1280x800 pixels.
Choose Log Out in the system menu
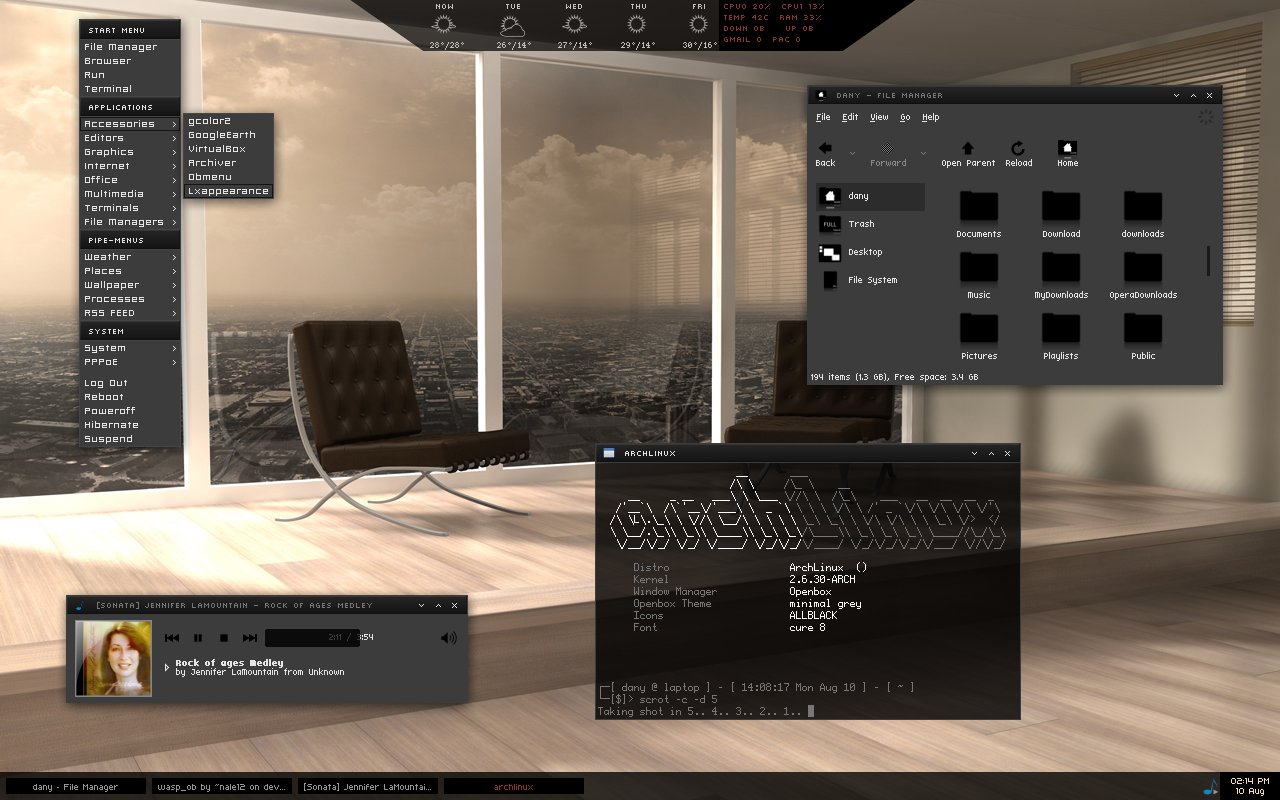(x=130, y=383)
